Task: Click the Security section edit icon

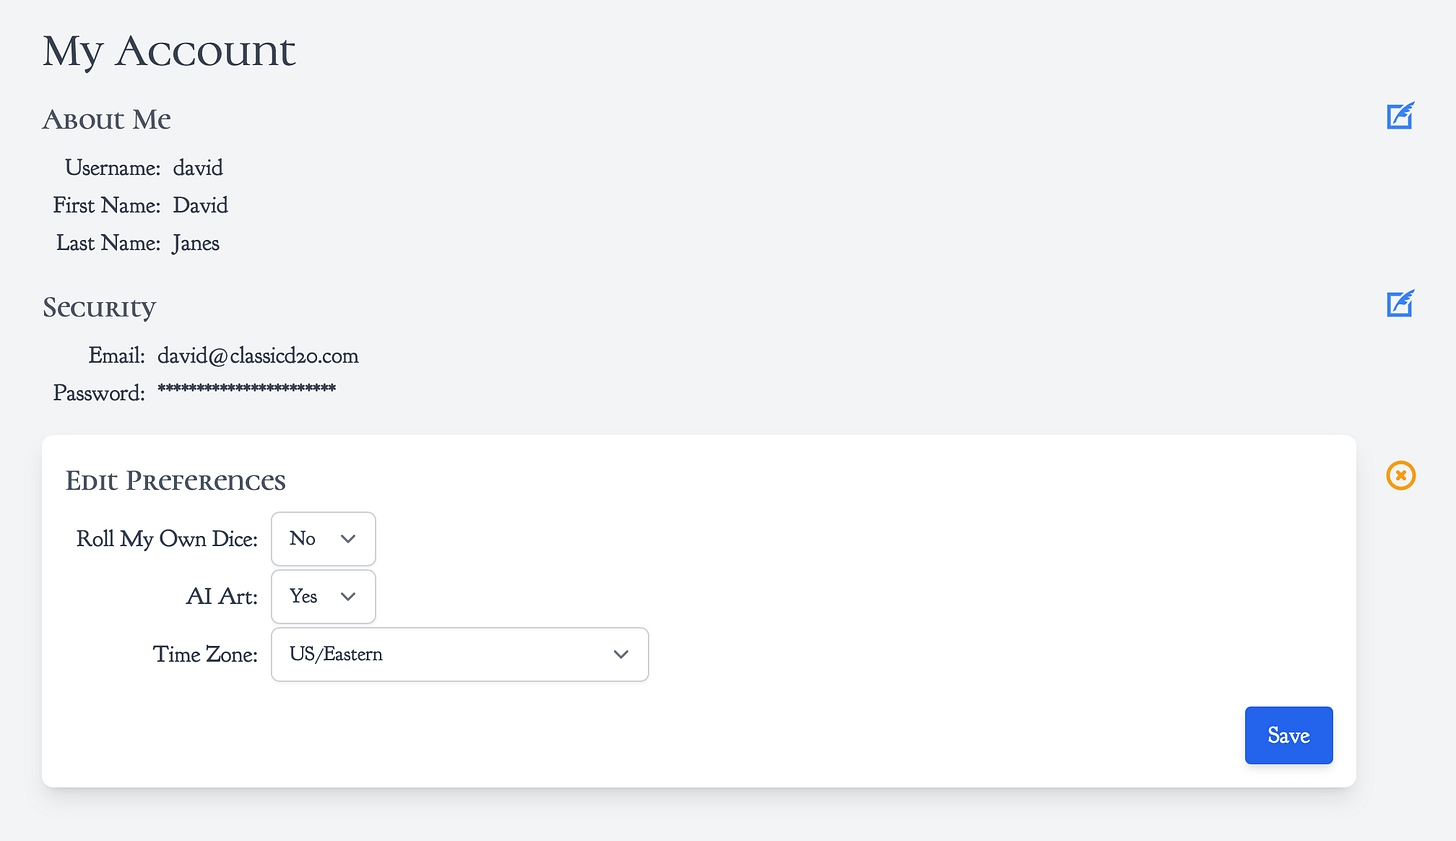Action: point(1400,303)
